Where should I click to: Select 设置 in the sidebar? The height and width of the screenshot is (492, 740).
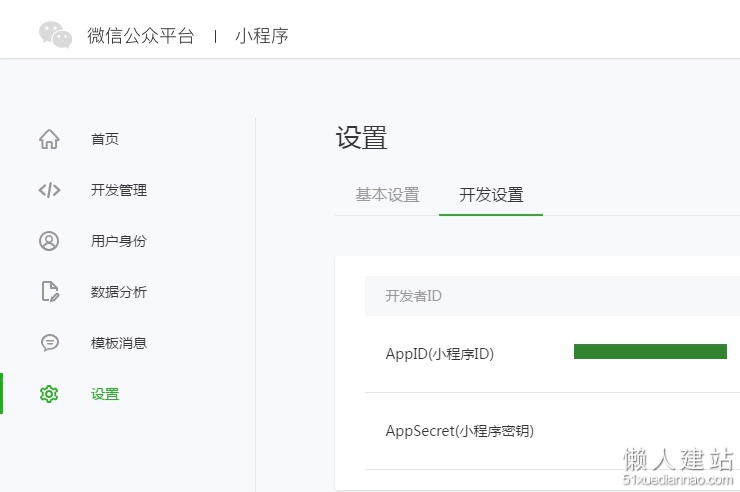(105, 394)
